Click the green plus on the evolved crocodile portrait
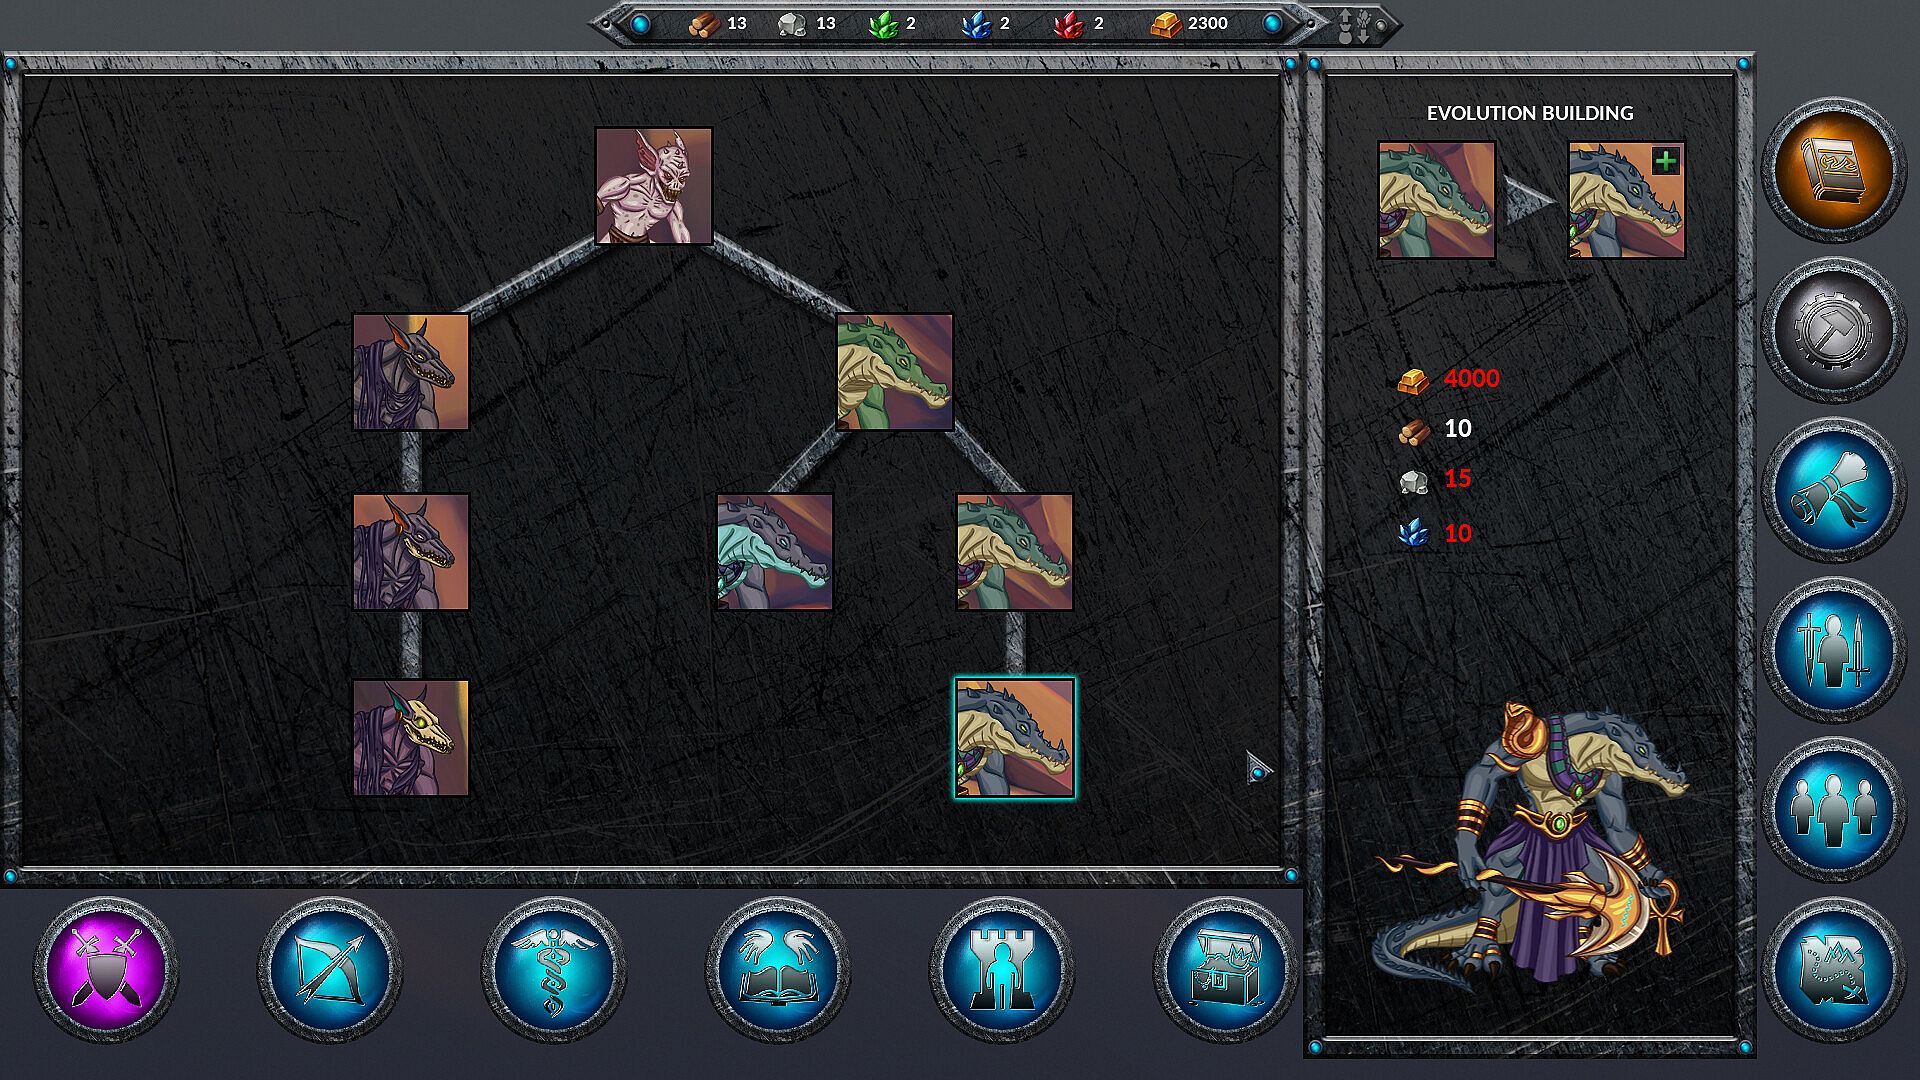This screenshot has height=1080, width=1920. tap(1665, 161)
